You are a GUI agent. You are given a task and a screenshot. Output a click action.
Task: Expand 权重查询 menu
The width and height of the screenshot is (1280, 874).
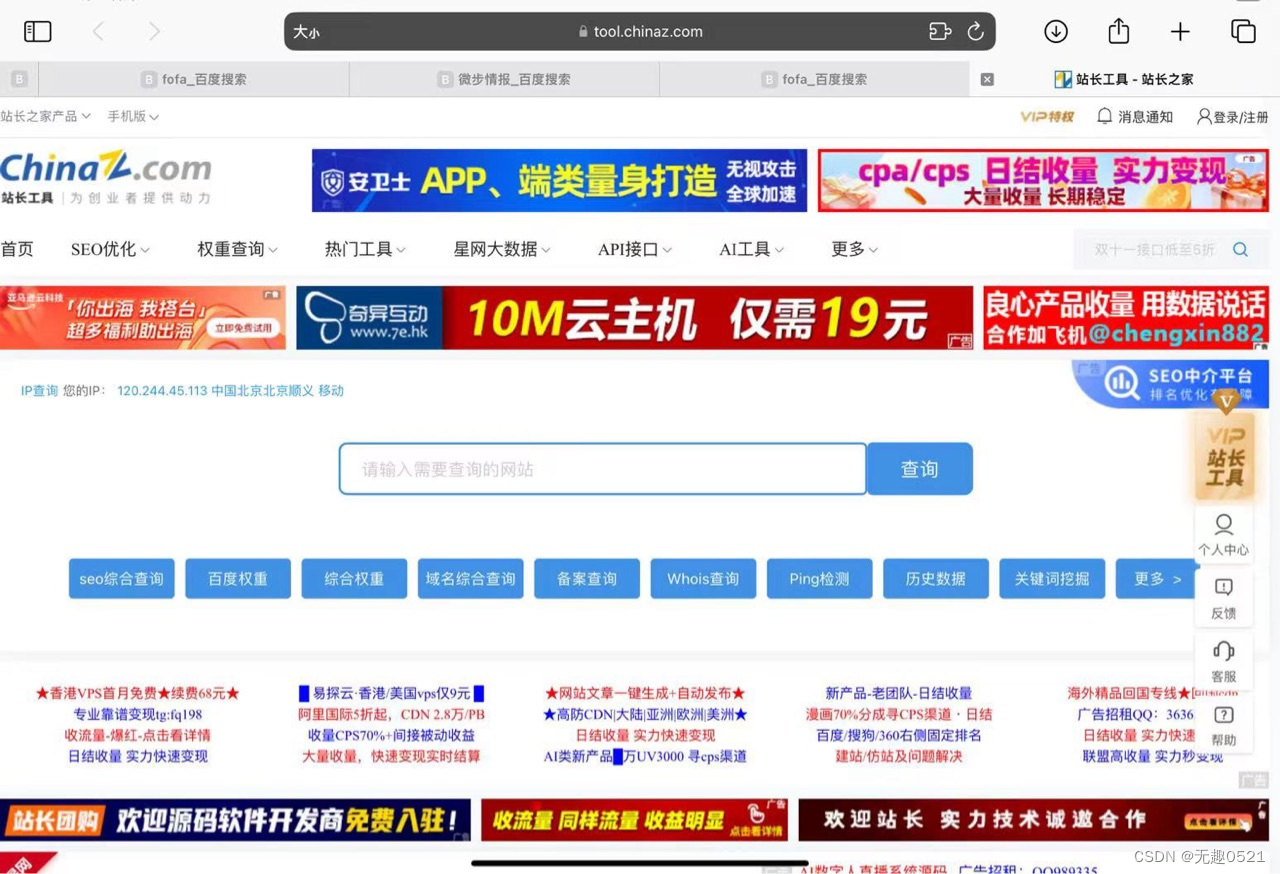tap(237, 249)
